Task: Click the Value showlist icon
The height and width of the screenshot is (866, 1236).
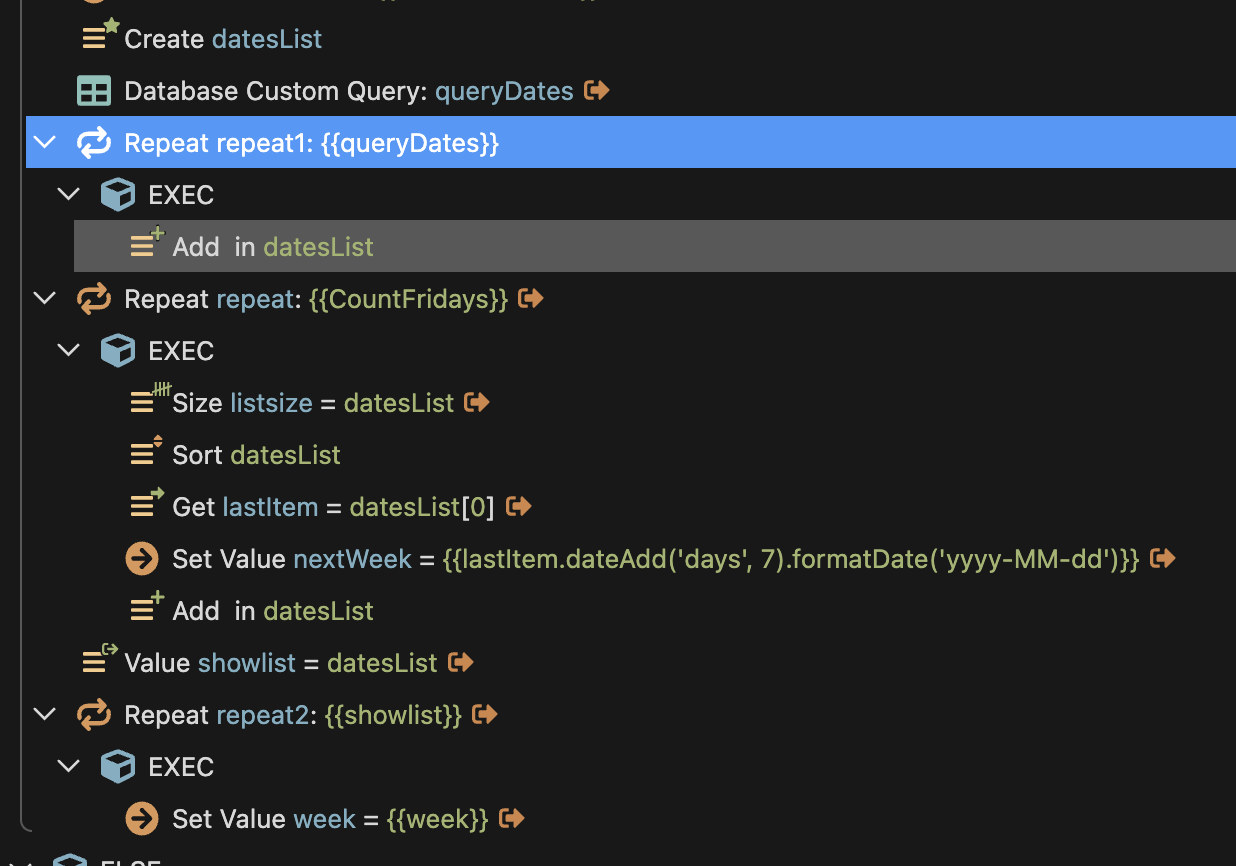Action: point(98,662)
